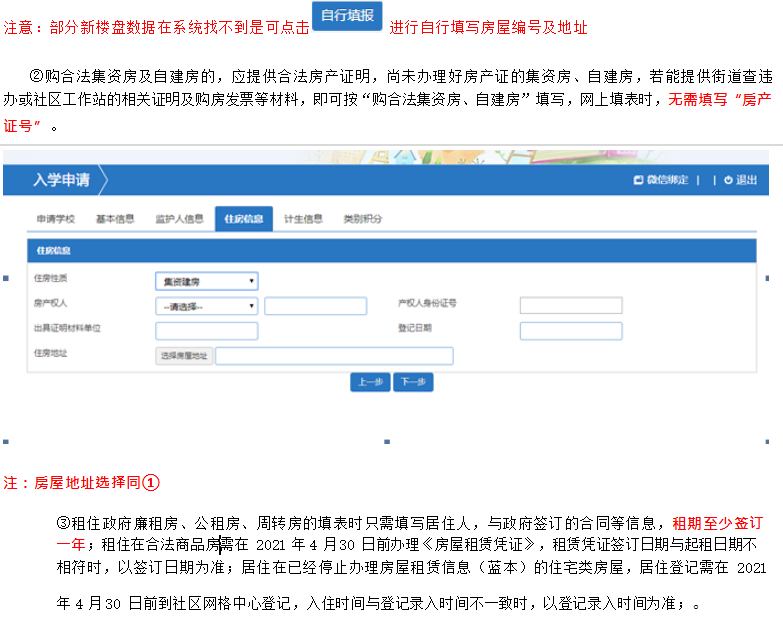The width and height of the screenshot is (783, 624).
Task: Click the 微信绑定 link text
Action: pyautogui.click(x=667, y=180)
